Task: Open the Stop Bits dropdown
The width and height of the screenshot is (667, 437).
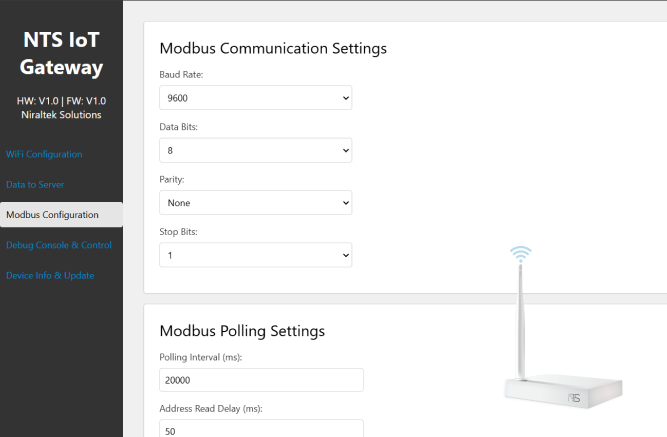Action: pos(255,256)
